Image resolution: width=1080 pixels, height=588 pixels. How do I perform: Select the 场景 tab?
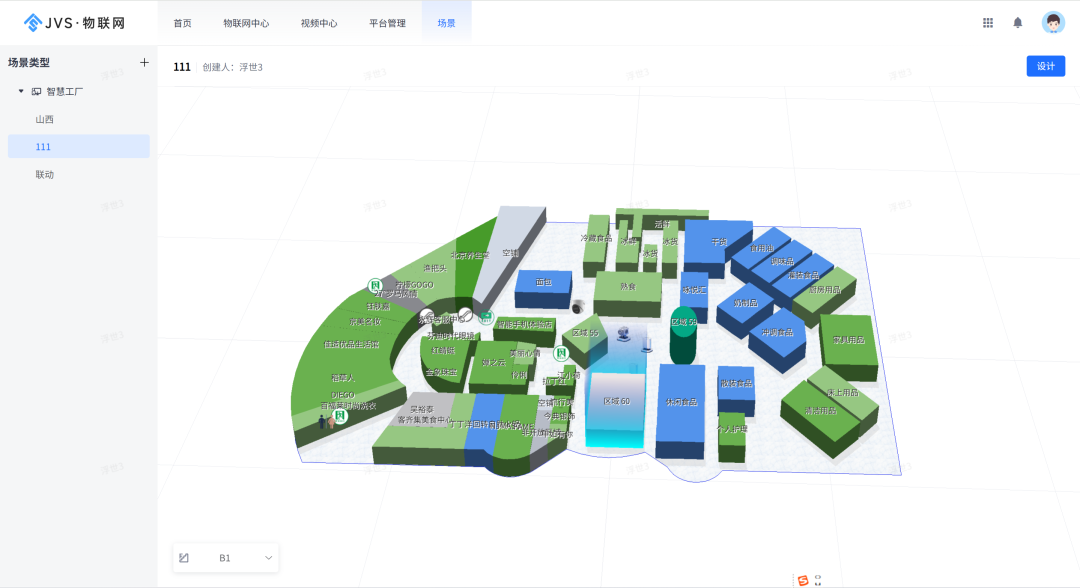point(446,23)
